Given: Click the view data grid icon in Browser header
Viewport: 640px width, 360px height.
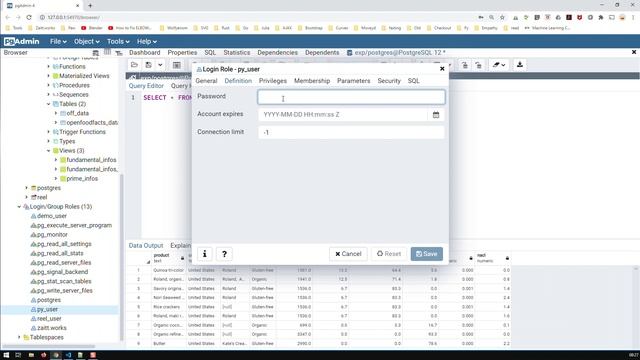Looking at the screenshot, I should [x=107, y=53].
